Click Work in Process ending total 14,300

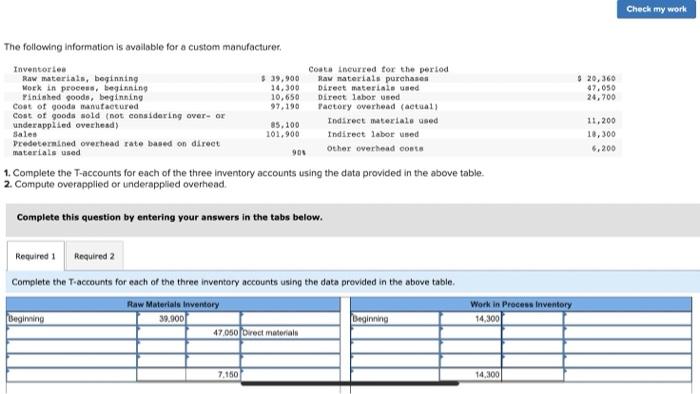click(471, 374)
